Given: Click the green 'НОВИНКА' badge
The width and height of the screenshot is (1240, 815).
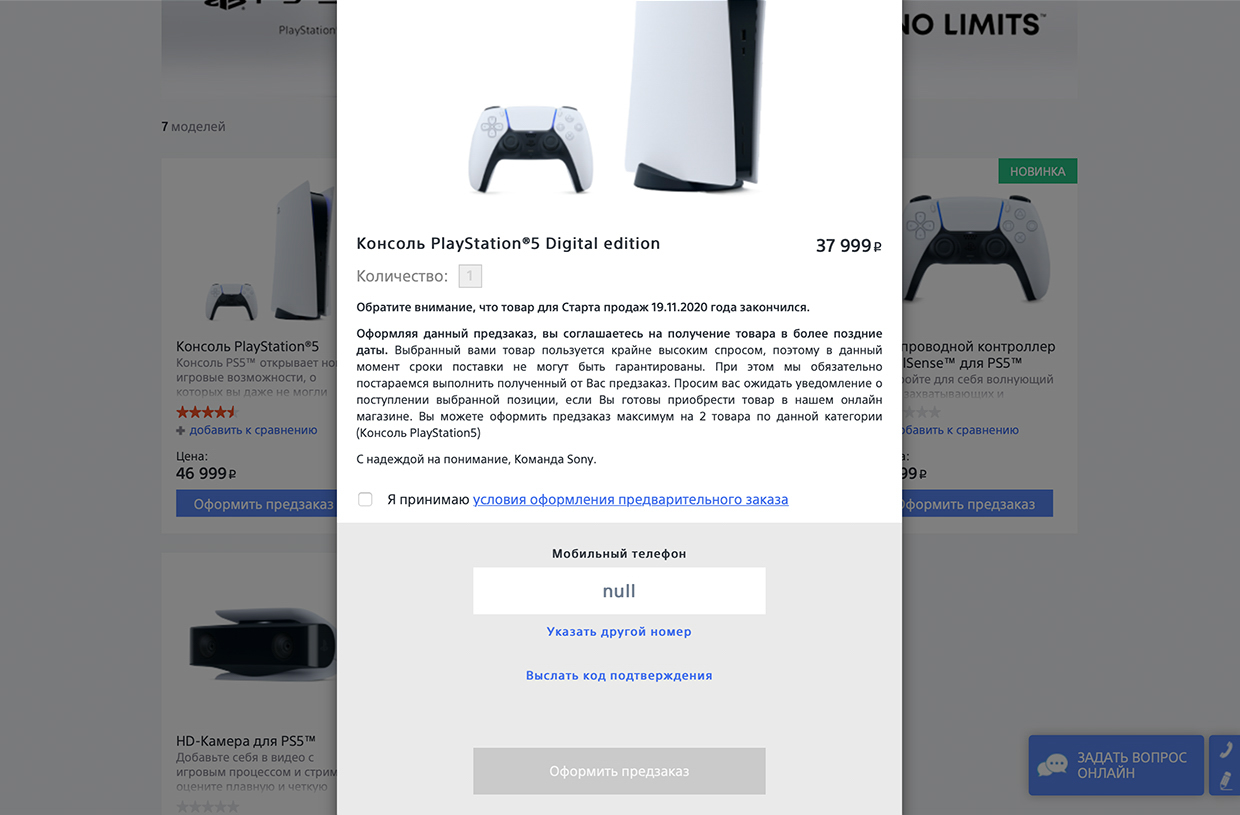Looking at the screenshot, I should [x=1037, y=171].
